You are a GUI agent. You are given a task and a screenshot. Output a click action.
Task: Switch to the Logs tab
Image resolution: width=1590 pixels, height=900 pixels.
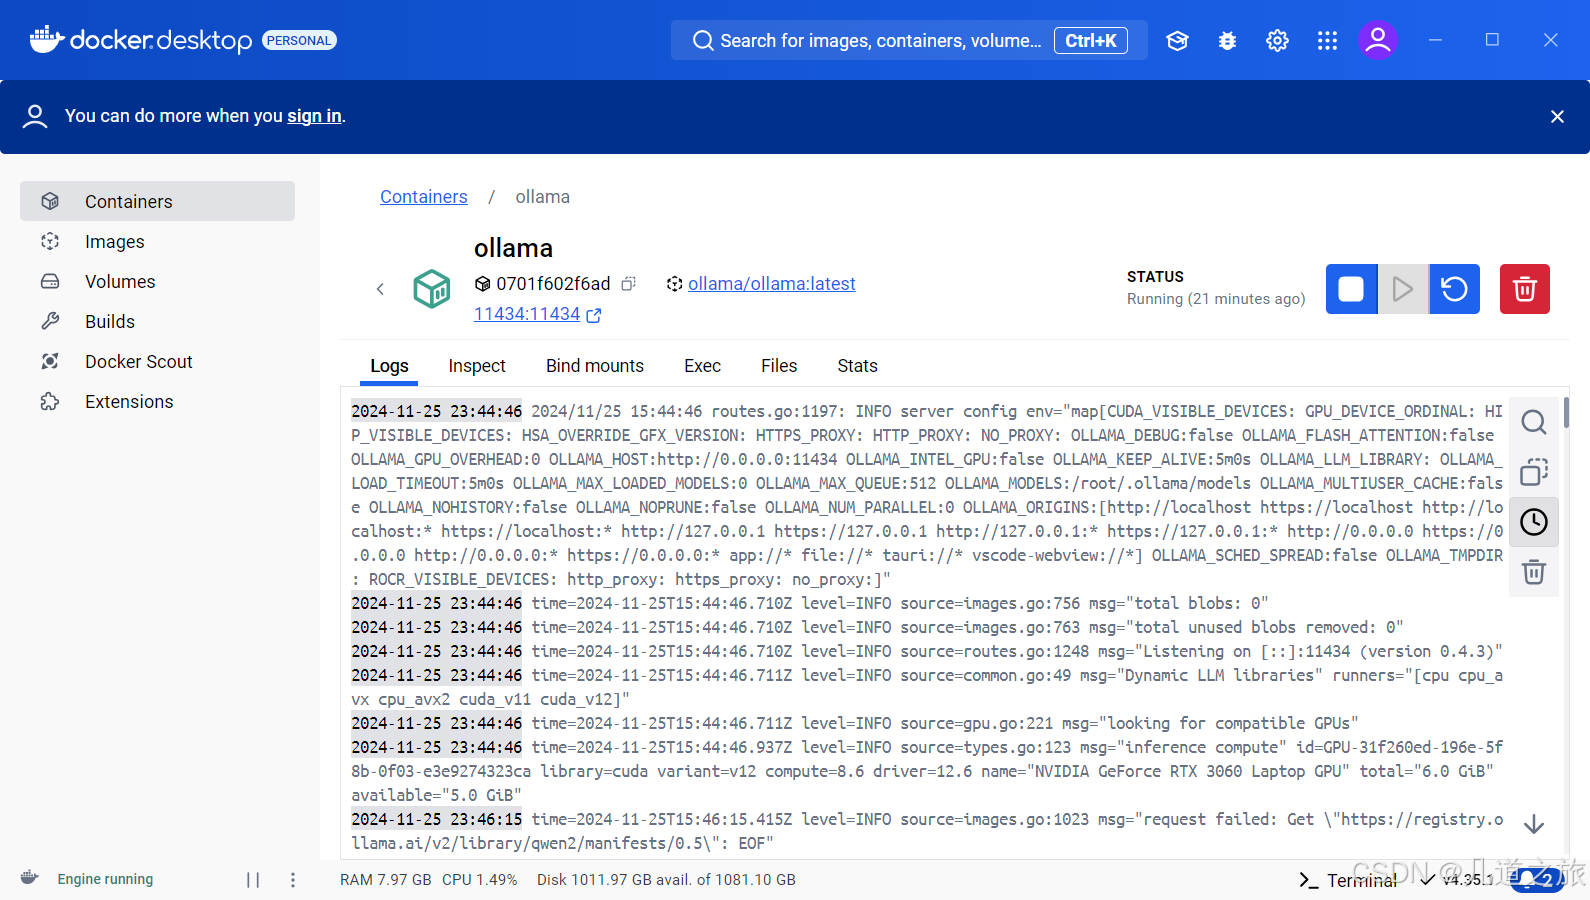[389, 366]
